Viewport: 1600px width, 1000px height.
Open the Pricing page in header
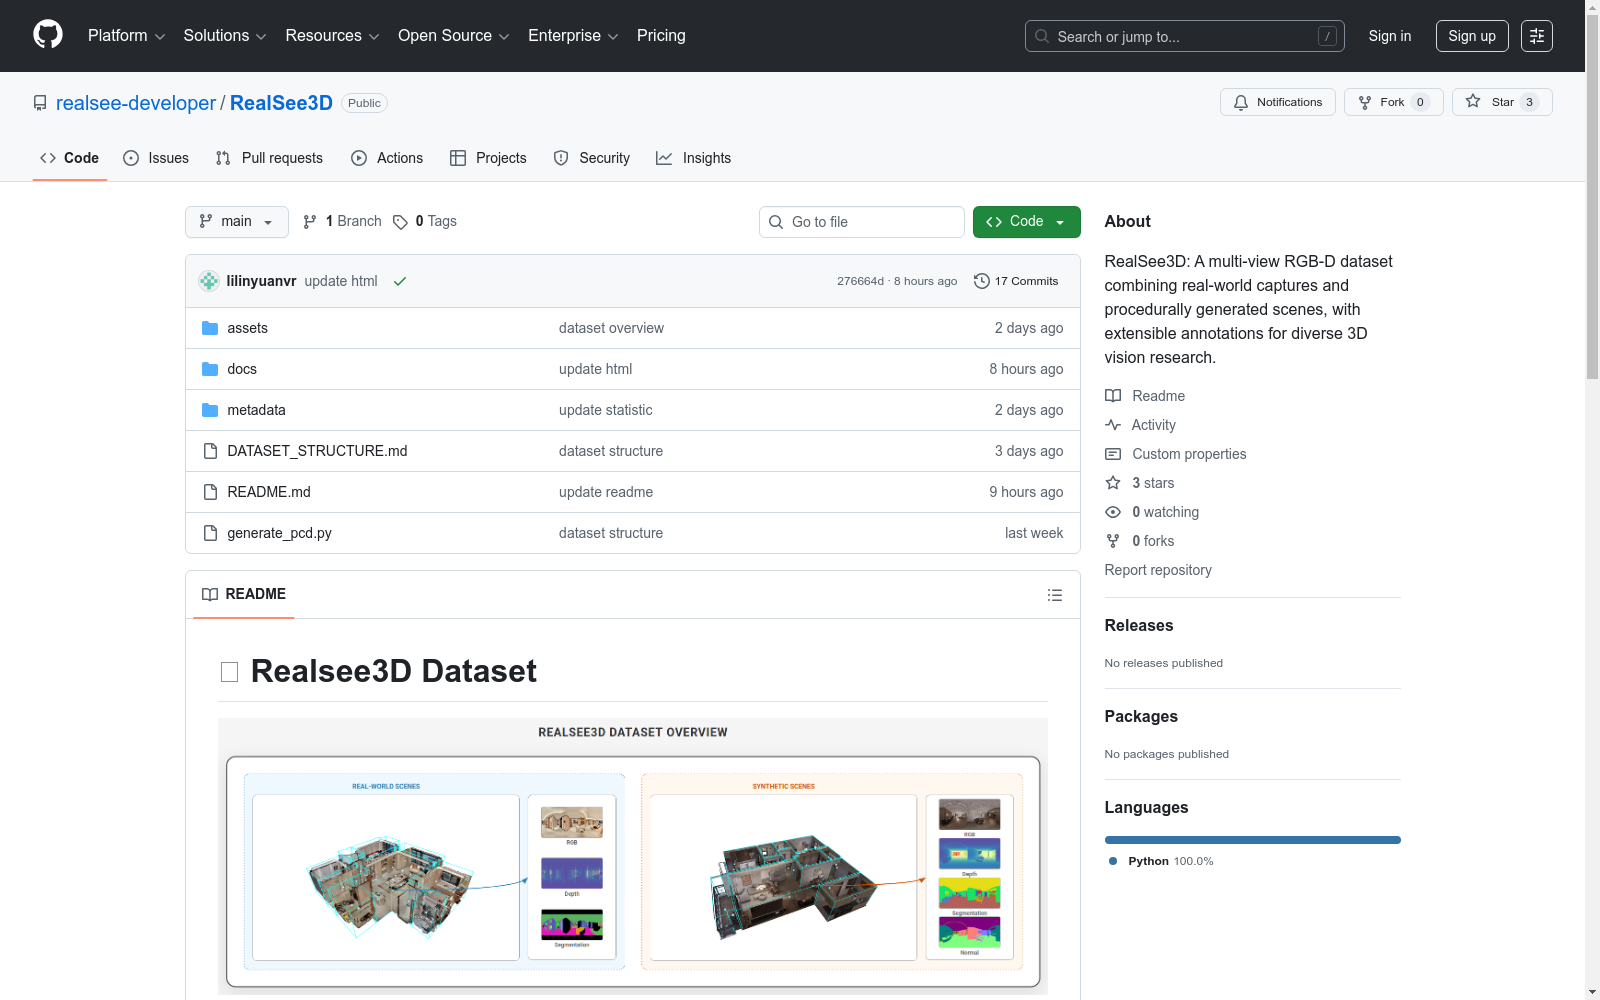tap(661, 36)
